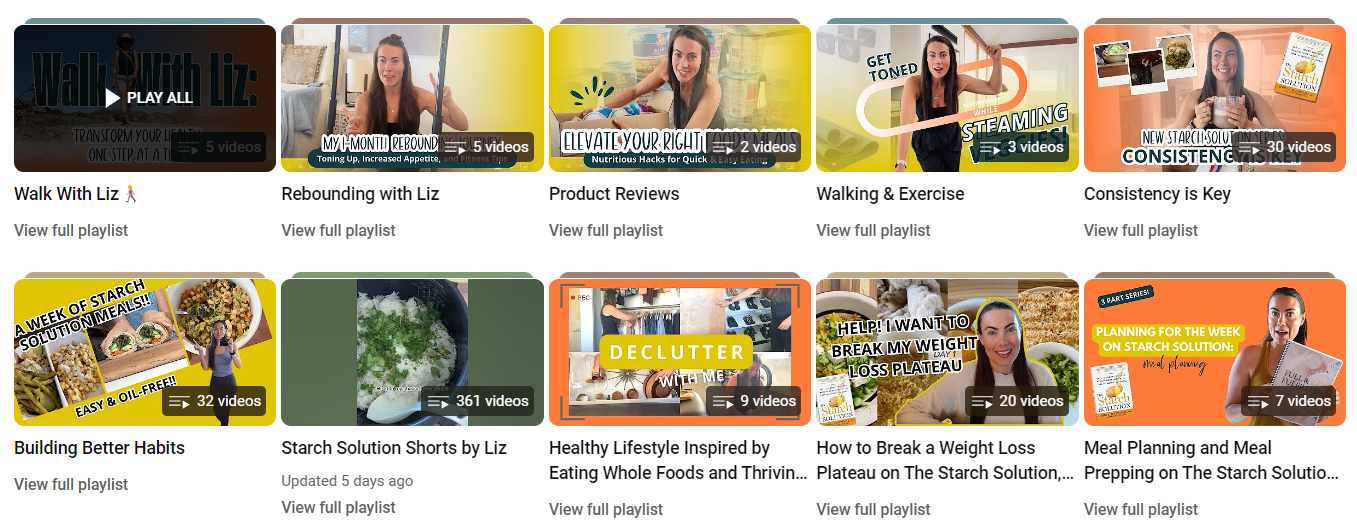Image resolution: width=1357 pixels, height=527 pixels.
Task: View full playlist for Product Reviews
Action: (x=606, y=230)
